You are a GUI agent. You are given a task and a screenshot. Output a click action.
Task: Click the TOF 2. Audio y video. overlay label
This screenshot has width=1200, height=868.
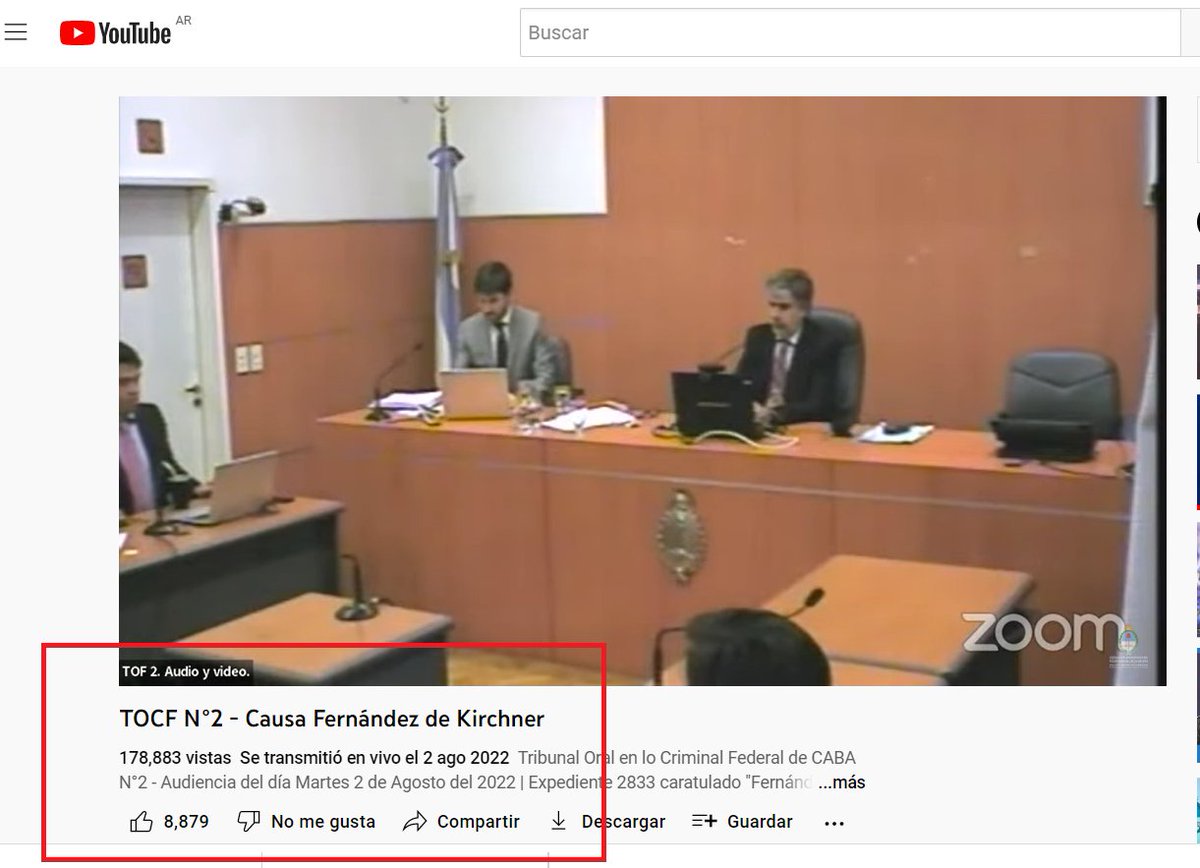186,672
